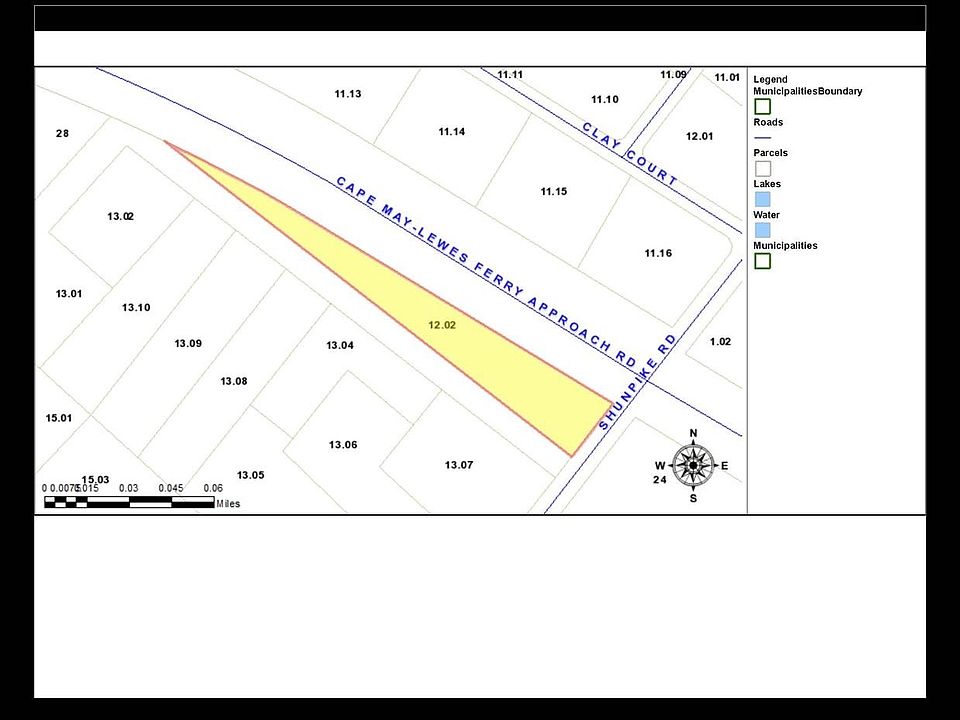The image size is (960, 720).
Task: Pick parcel 11.14 on the map
Action: [451, 132]
